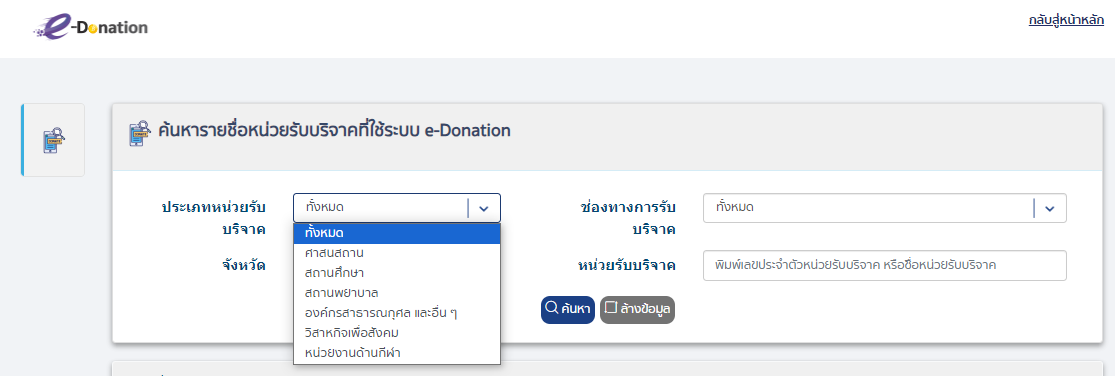Select ทั้งหมด option in list
1115x376 pixels.
tap(397, 233)
